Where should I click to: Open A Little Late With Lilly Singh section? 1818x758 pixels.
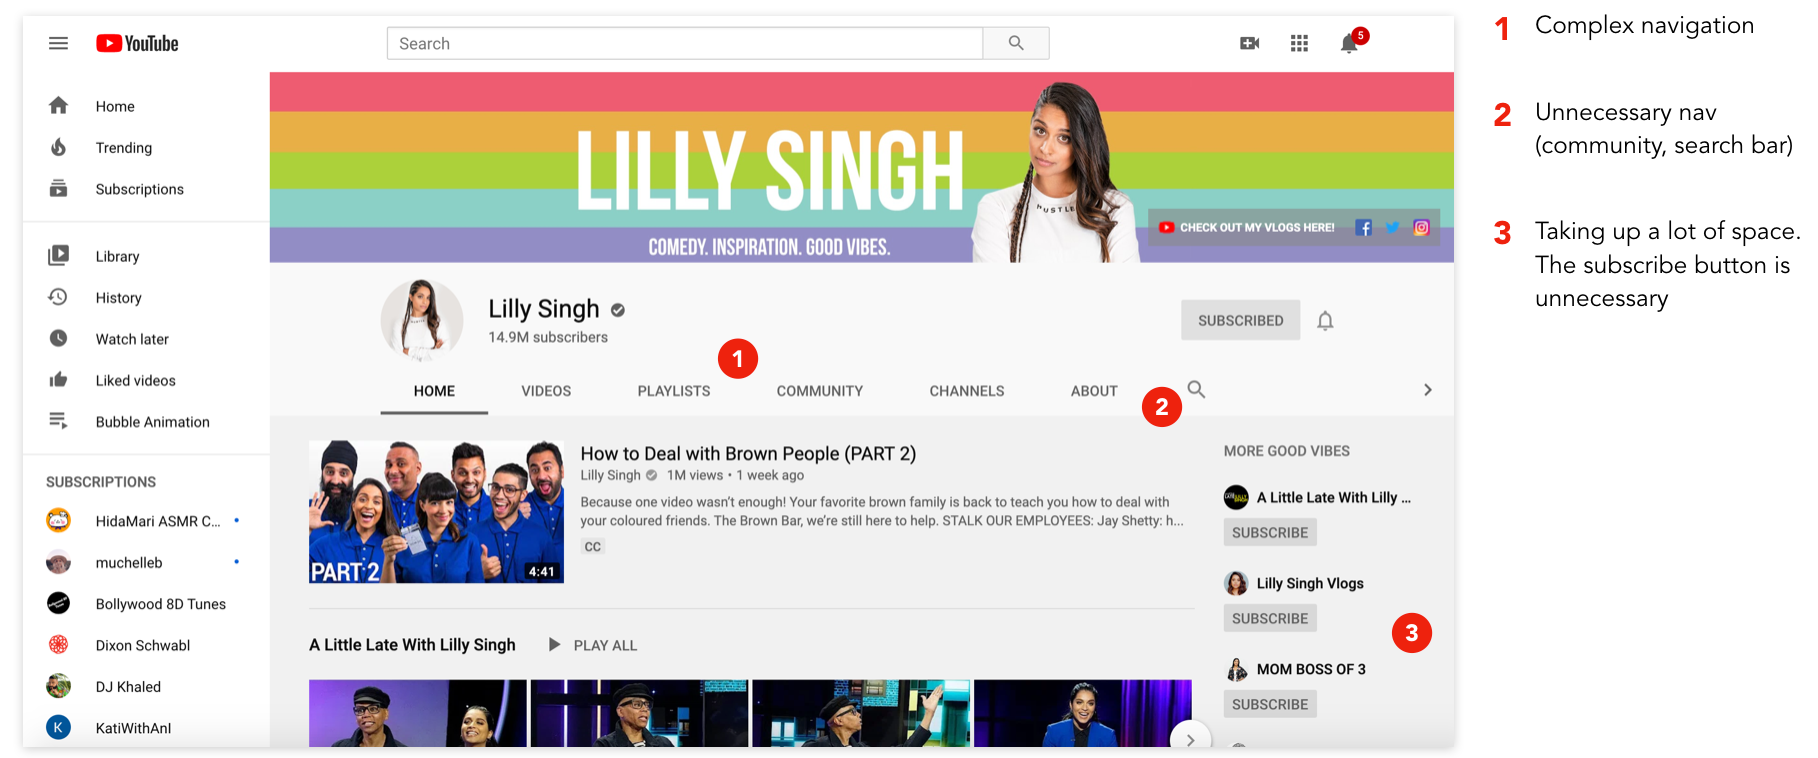click(x=412, y=645)
